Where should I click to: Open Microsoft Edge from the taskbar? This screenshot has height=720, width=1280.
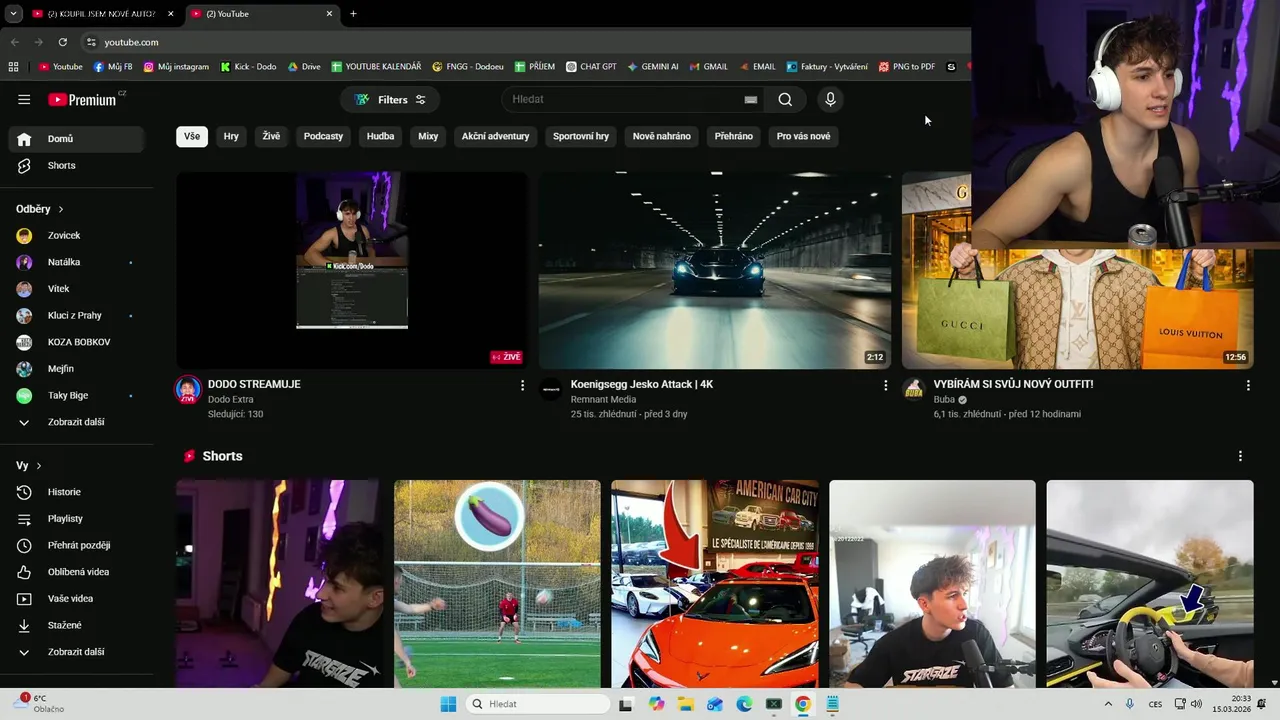(744, 704)
